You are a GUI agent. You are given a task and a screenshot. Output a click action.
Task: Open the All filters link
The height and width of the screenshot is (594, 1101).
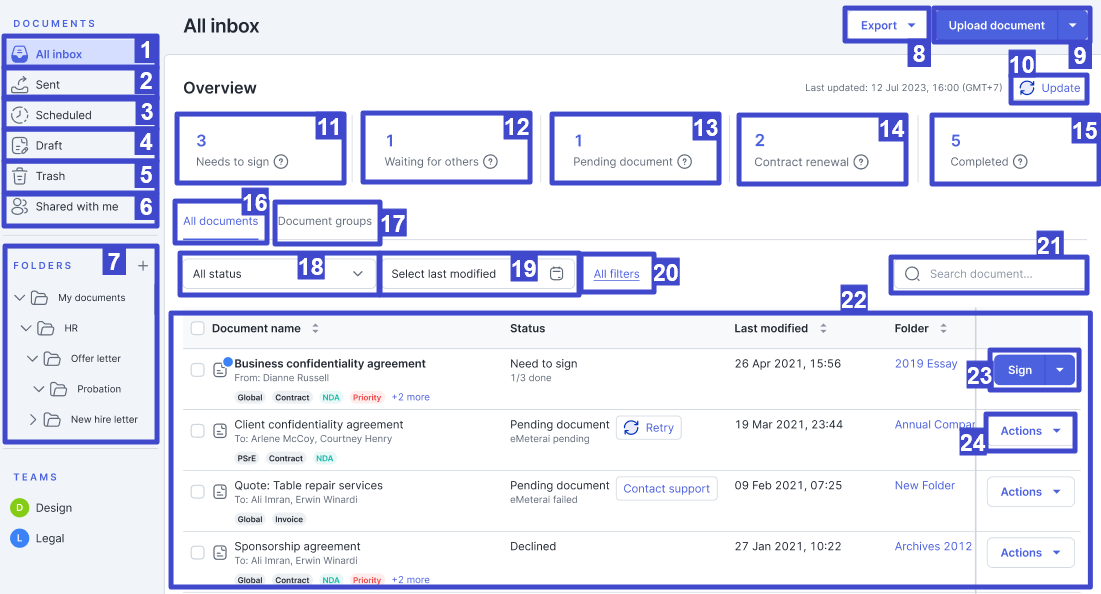tap(616, 274)
